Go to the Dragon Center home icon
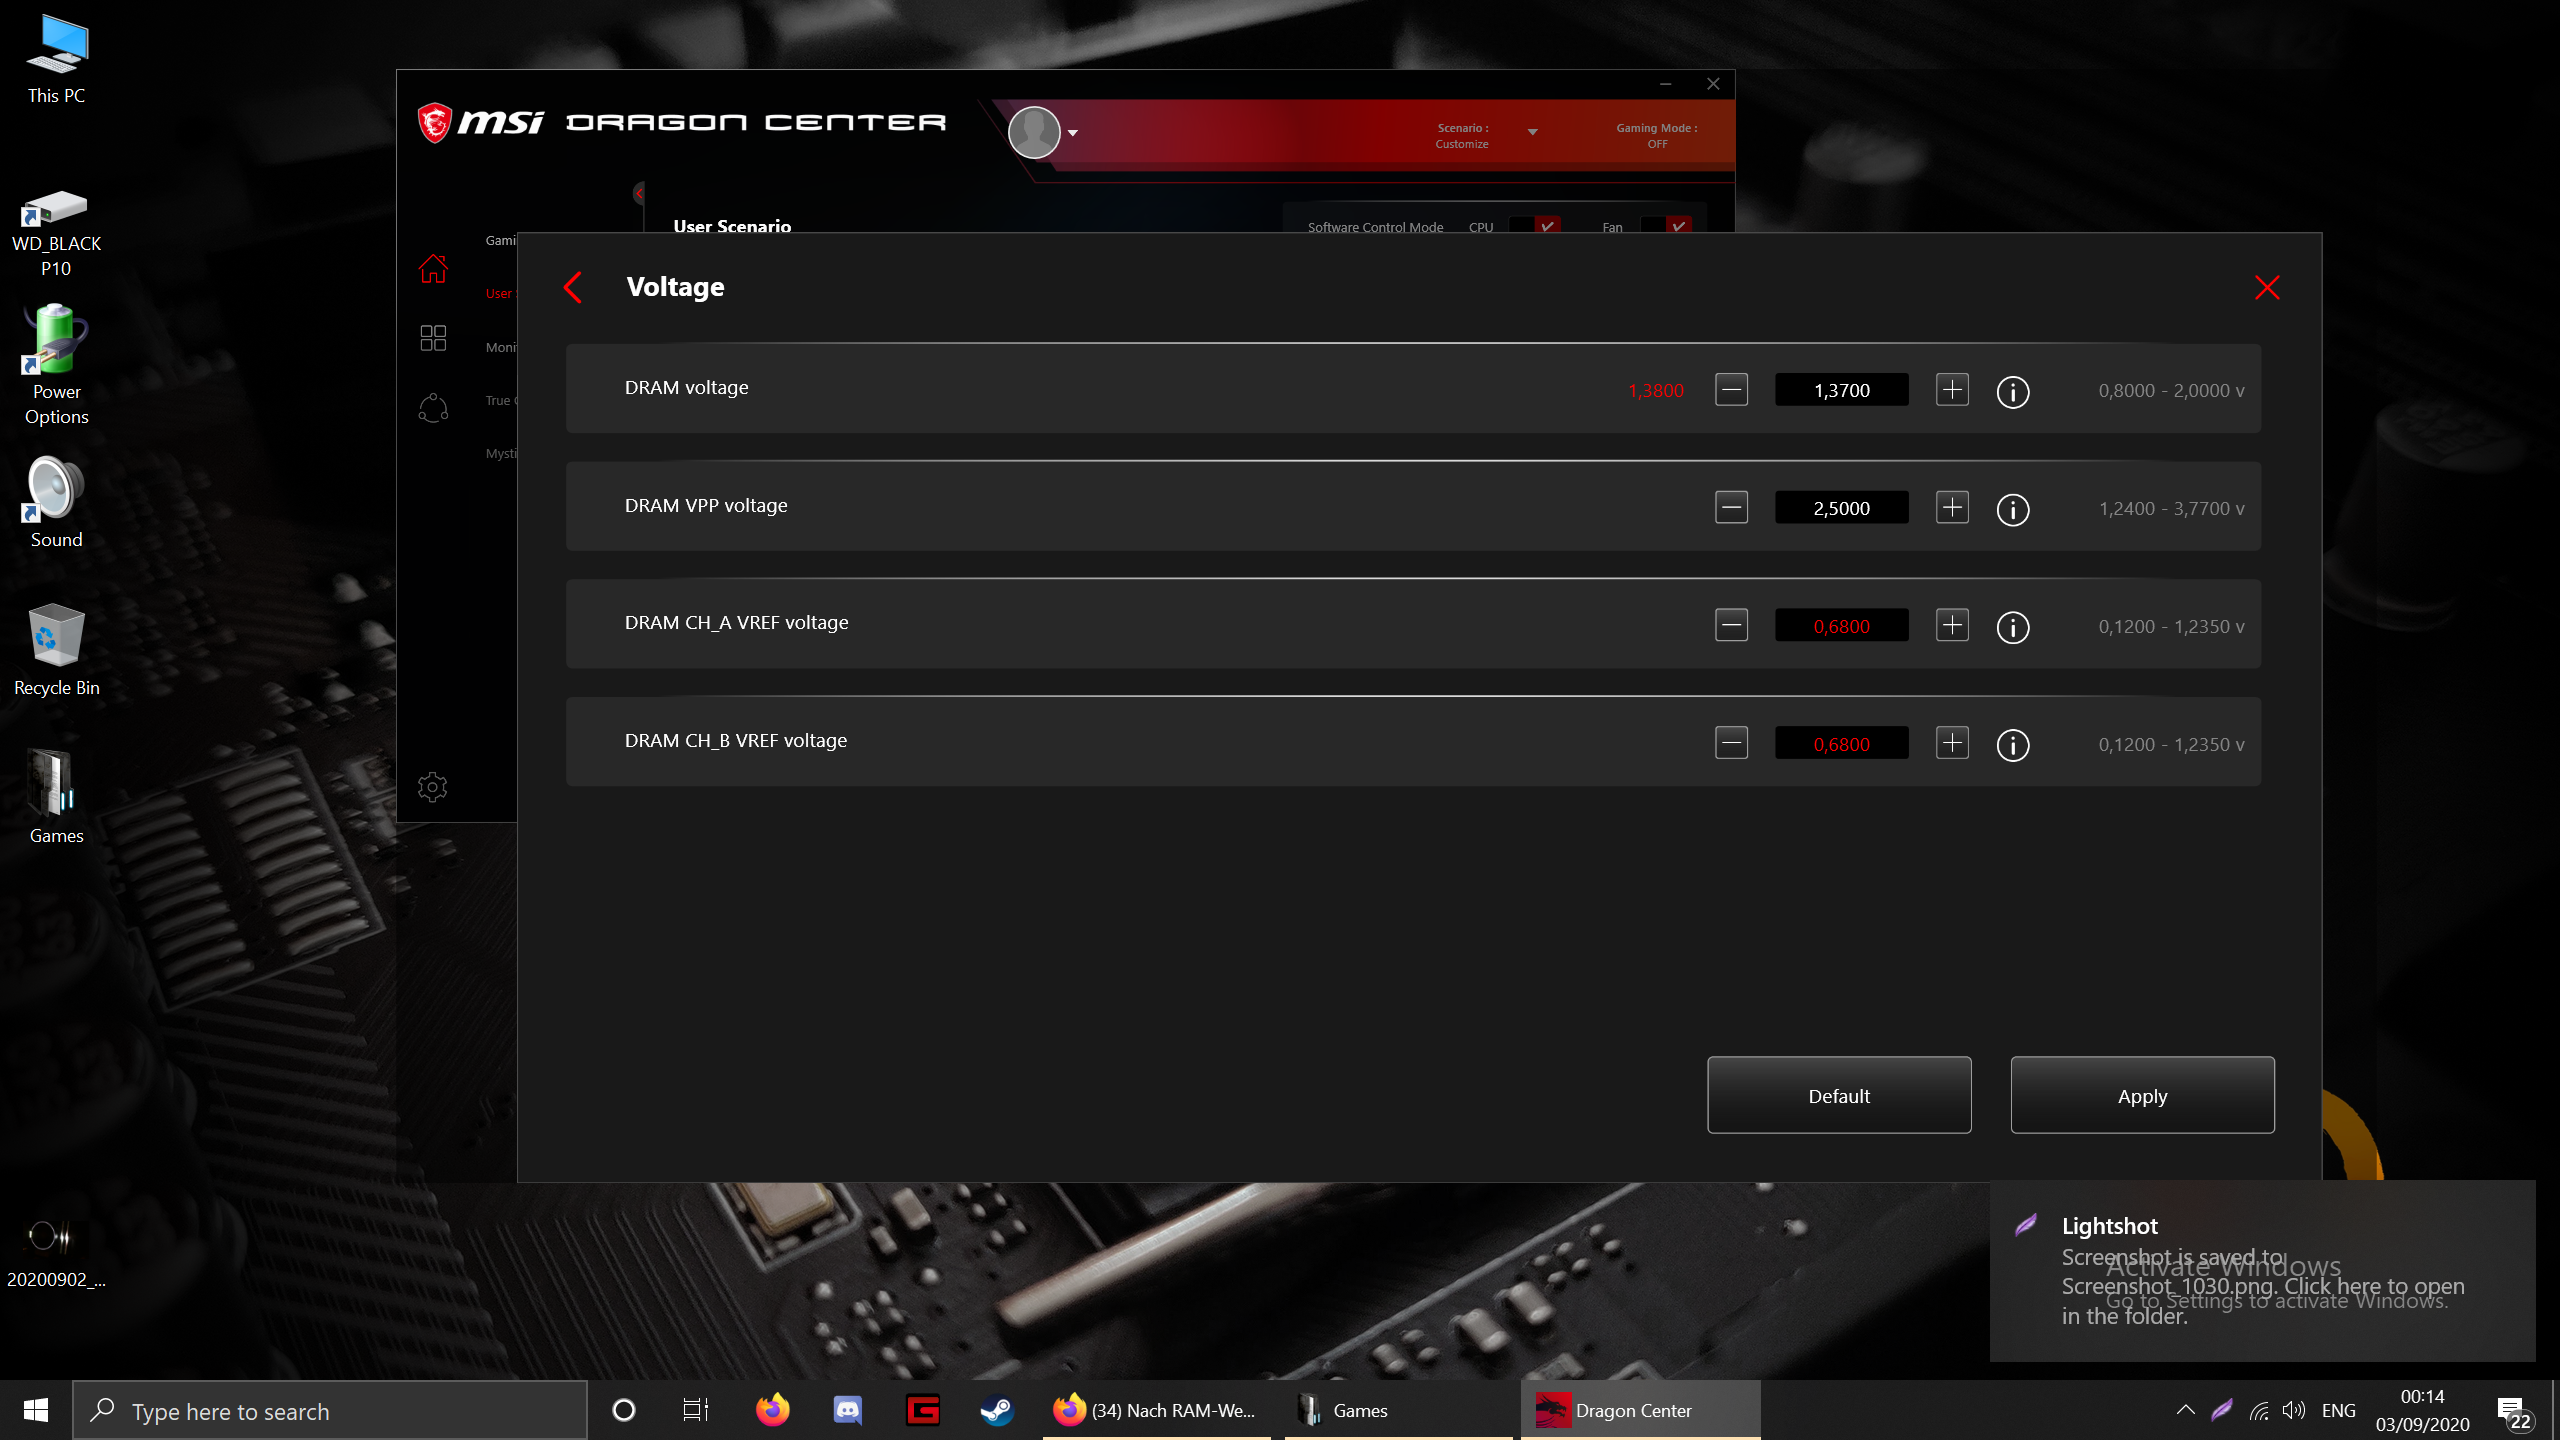 (433, 269)
